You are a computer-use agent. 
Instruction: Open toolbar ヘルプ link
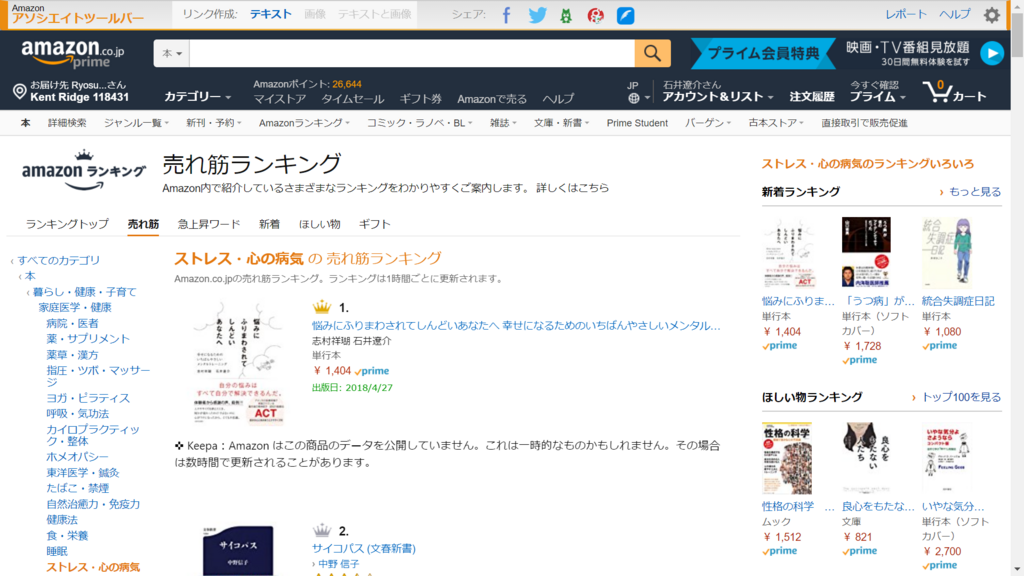click(x=955, y=14)
